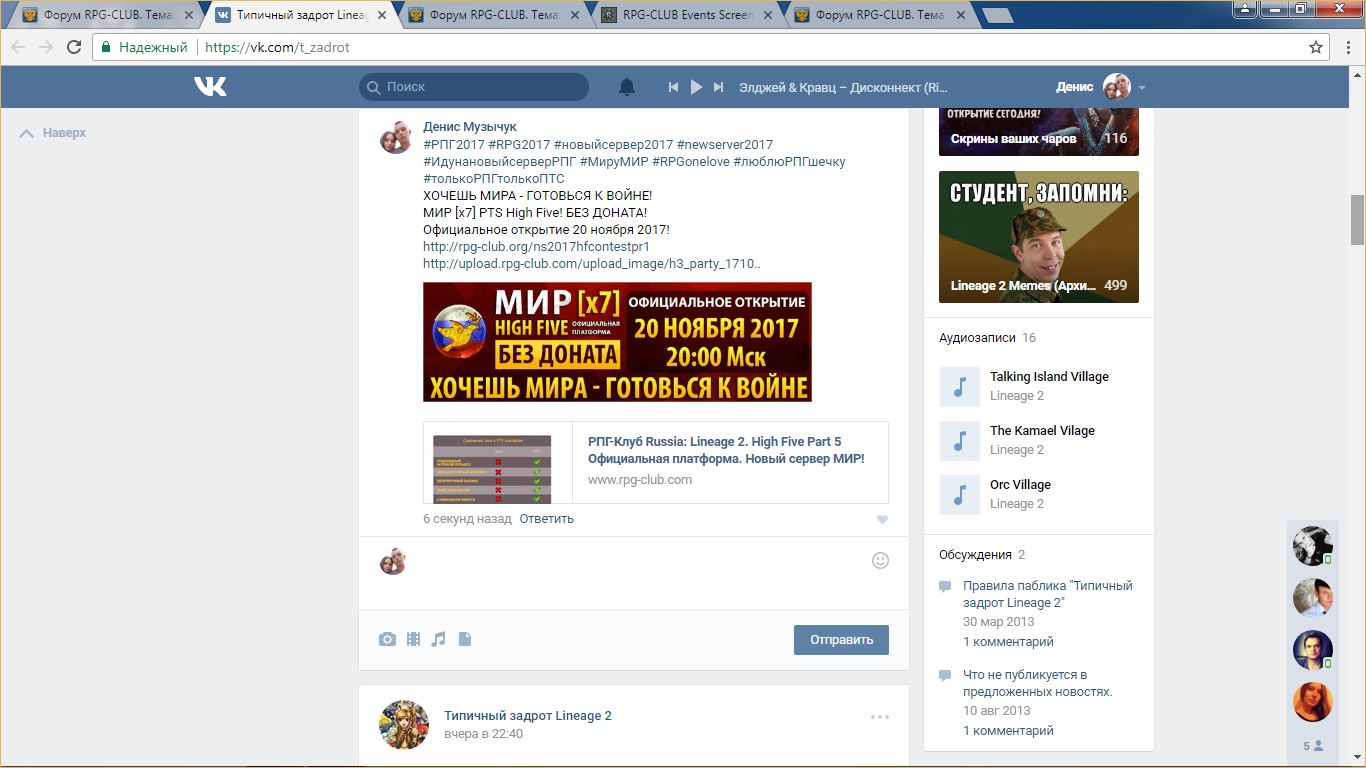Skip to previous track in header player
Image resolution: width=1366 pixels, height=768 pixels.
click(x=674, y=87)
